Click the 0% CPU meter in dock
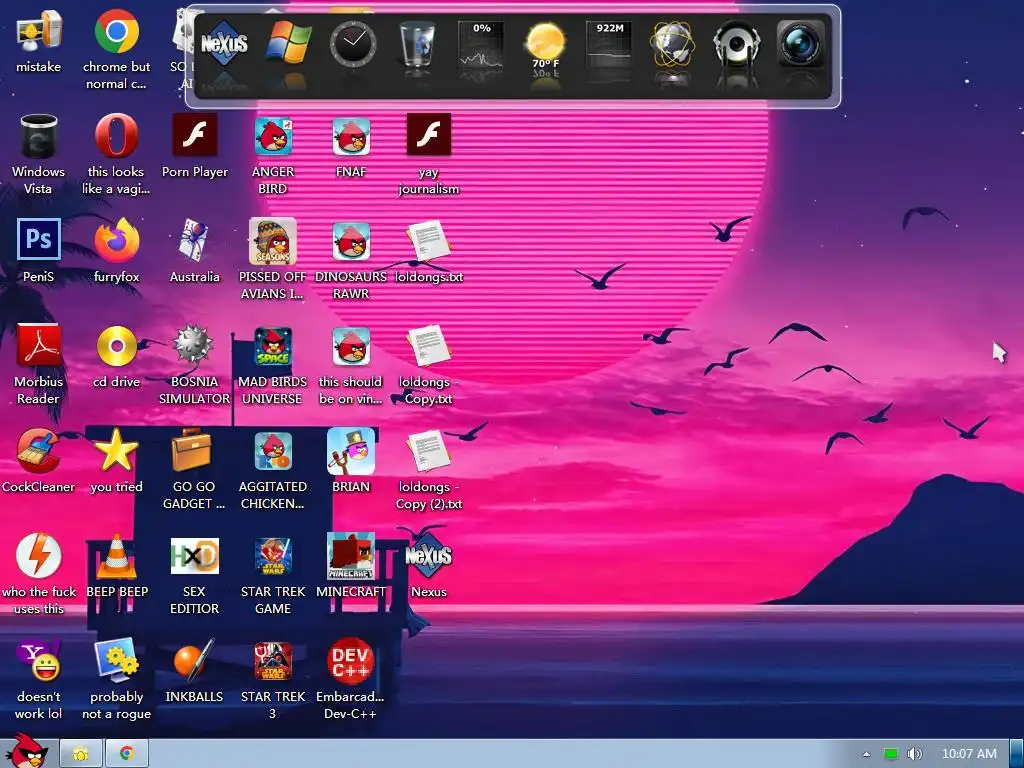The width and height of the screenshot is (1024, 768). click(481, 44)
